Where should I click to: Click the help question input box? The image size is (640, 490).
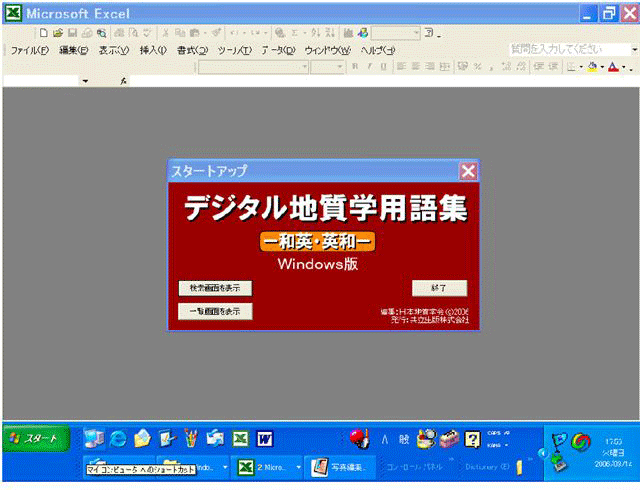pos(570,49)
